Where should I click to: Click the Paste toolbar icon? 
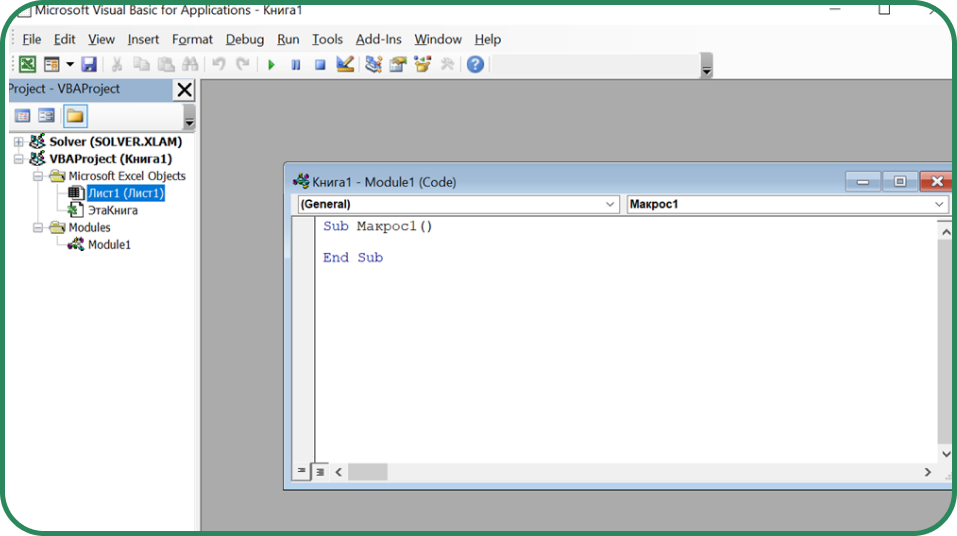(x=166, y=64)
